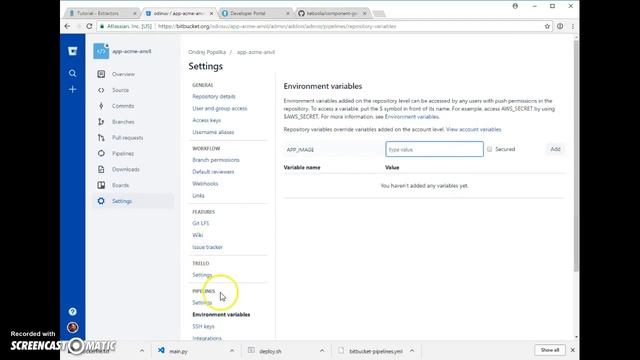Open a new browser tab
Viewport: 640px width, 360px height.
(379, 14)
